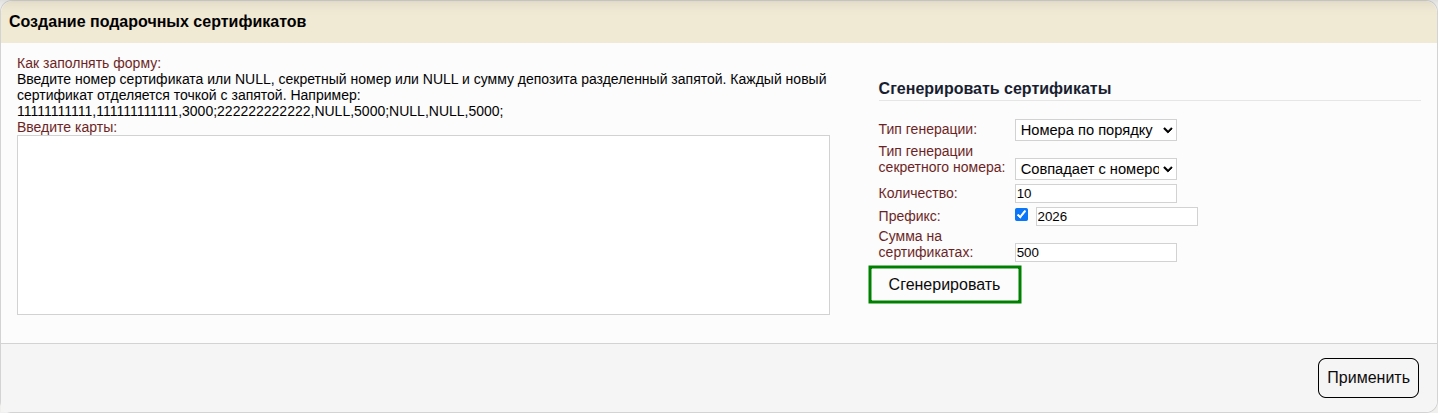Click the 'Тип генерации:' label

click(928, 129)
